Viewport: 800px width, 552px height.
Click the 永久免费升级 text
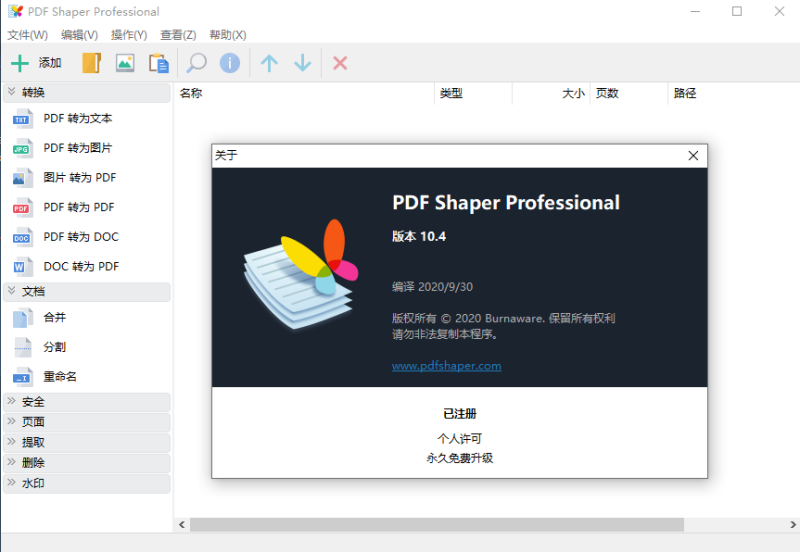(460, 458)
